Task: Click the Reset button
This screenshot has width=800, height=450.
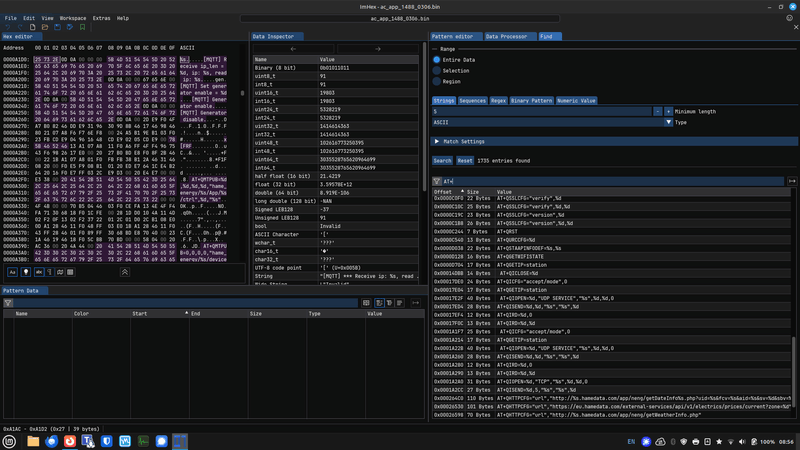Action: point(465,160)
